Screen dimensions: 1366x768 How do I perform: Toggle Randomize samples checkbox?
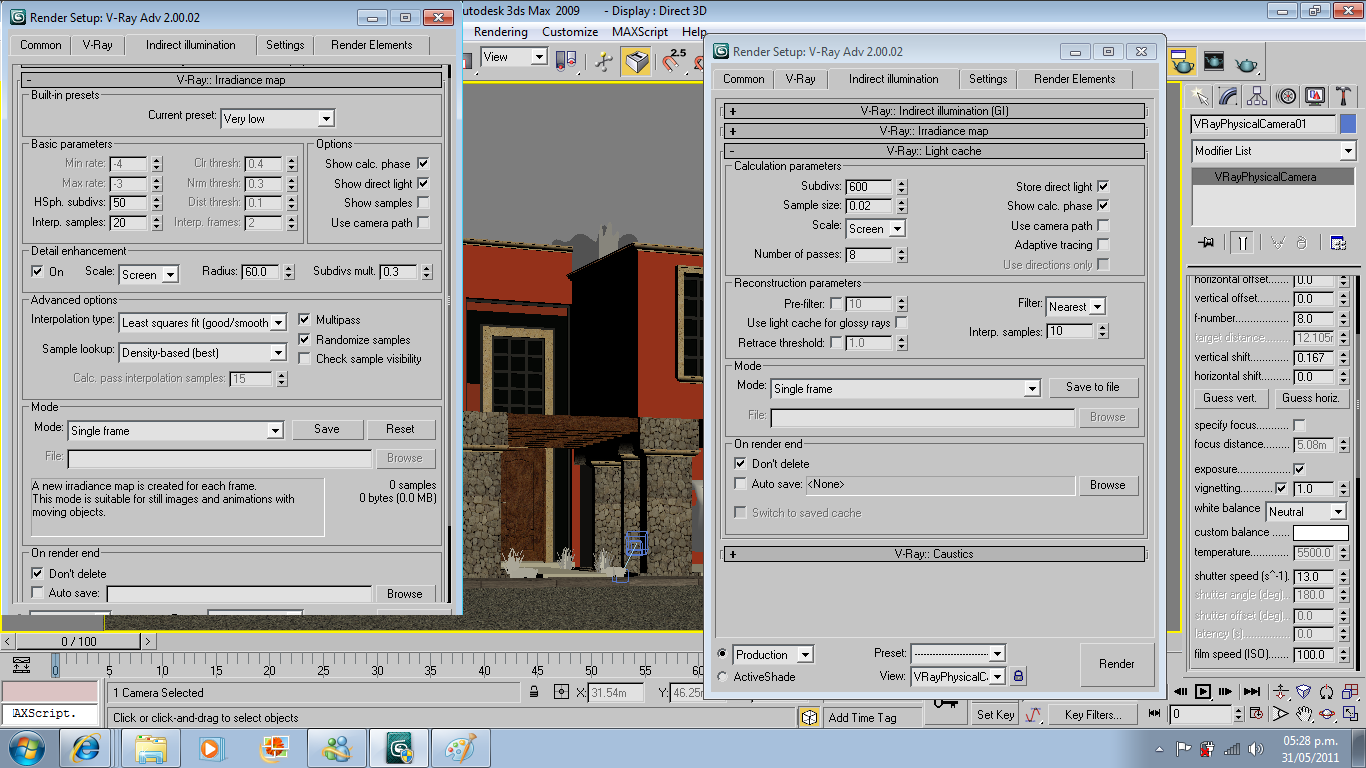(305, 339)
